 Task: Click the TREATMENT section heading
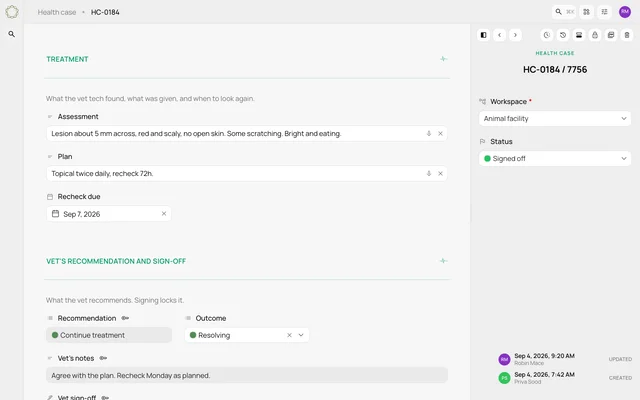tap(67, 59)
